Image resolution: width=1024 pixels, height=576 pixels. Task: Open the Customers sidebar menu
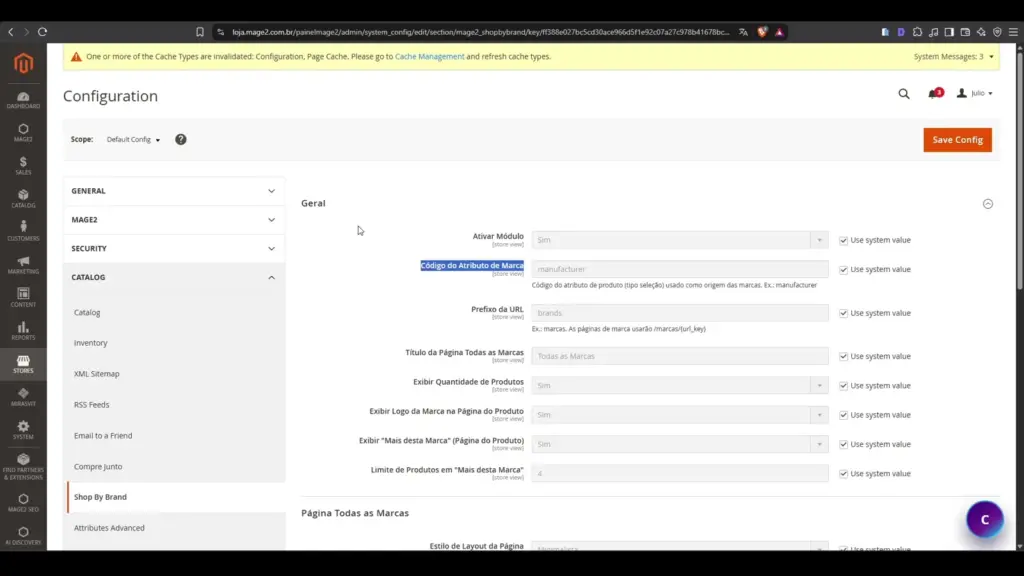click(24, 232)
